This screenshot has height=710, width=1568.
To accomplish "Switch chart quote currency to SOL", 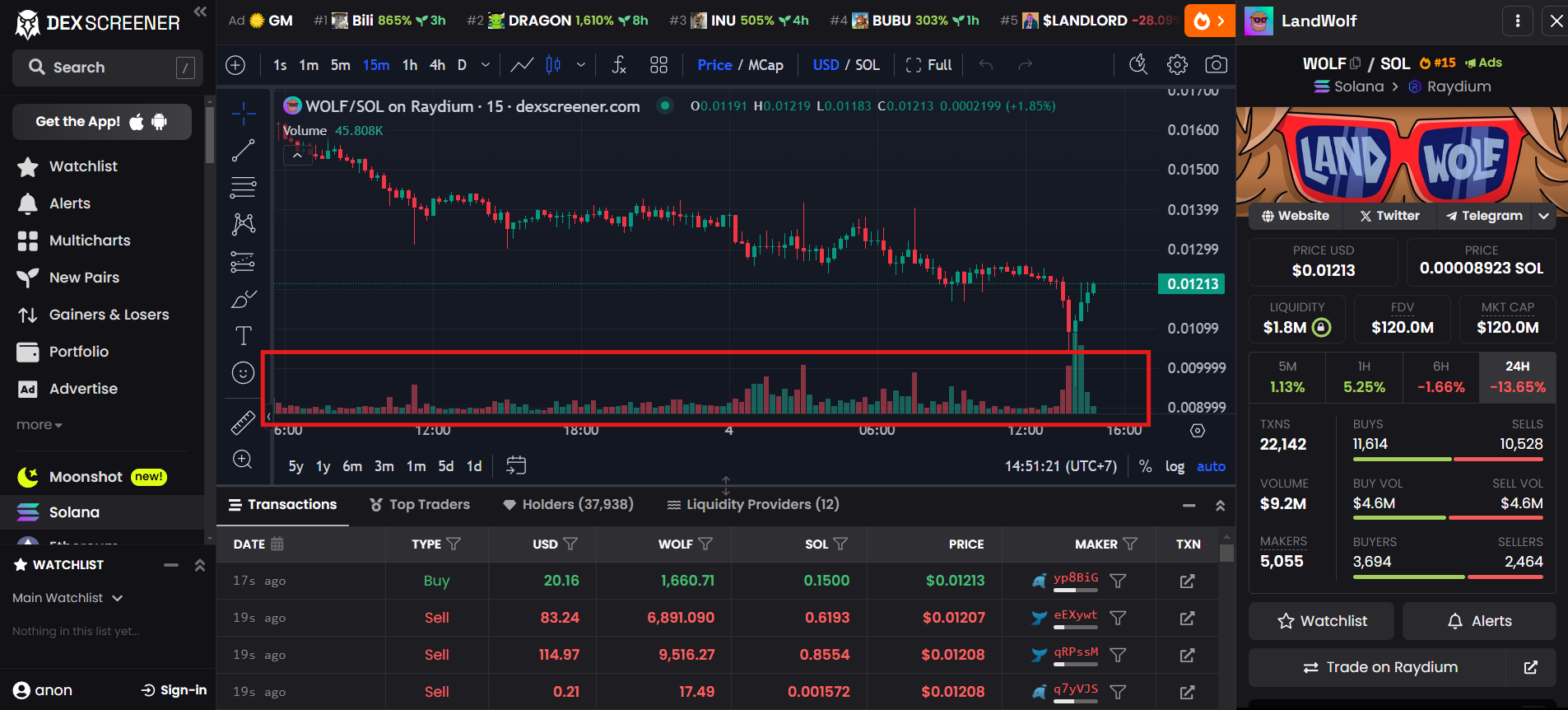I will coord(867,65).
